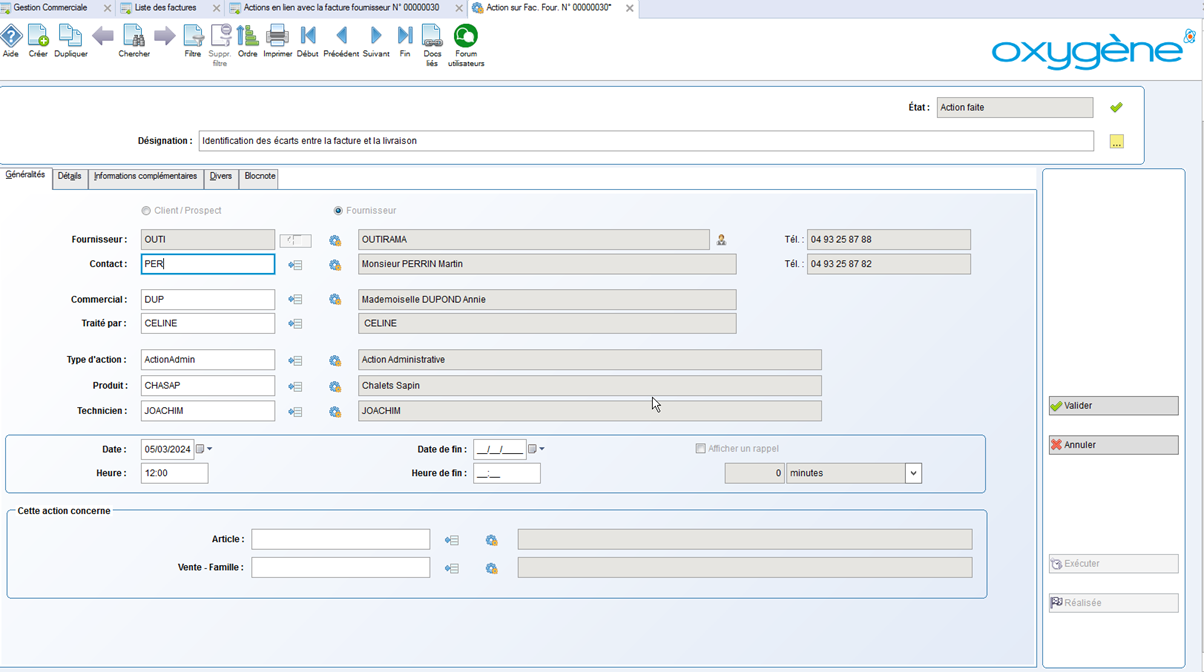1204x672 pixels.
Task: Expand the Date de fin dropdown
Action: (542, 450)
